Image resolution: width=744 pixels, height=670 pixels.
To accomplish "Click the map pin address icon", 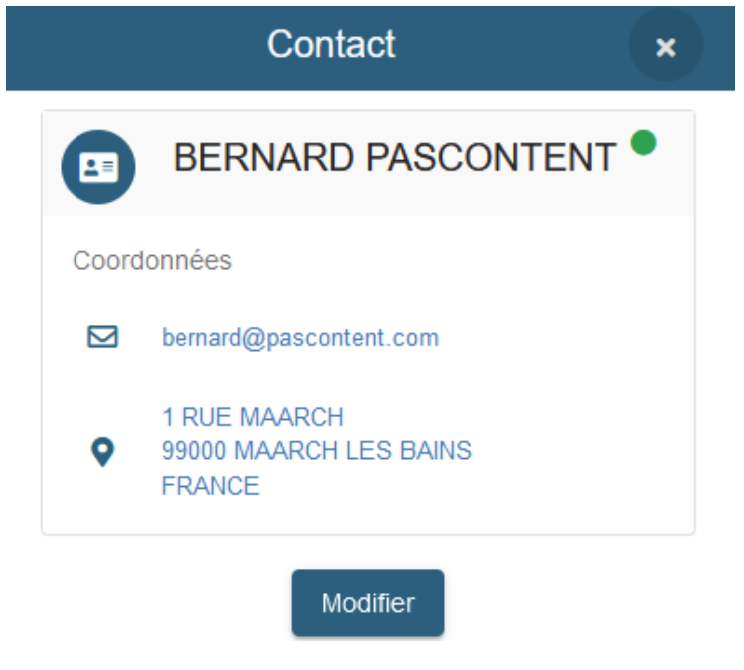I will click(x=102, y=451).
